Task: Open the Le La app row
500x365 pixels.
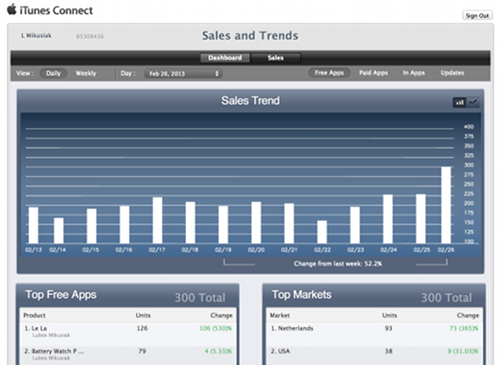Action: click(x=128, y=332)
